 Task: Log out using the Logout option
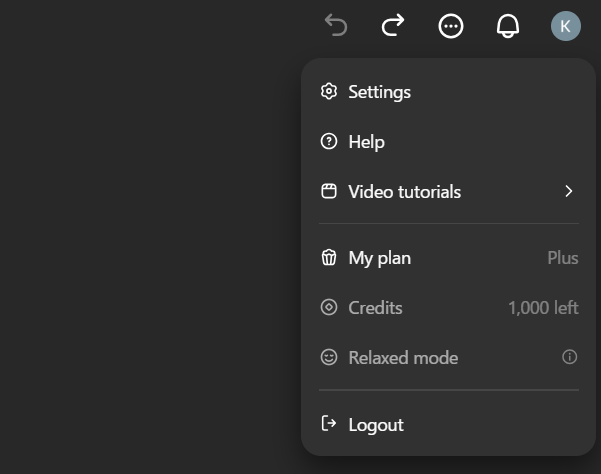point(448,424)
